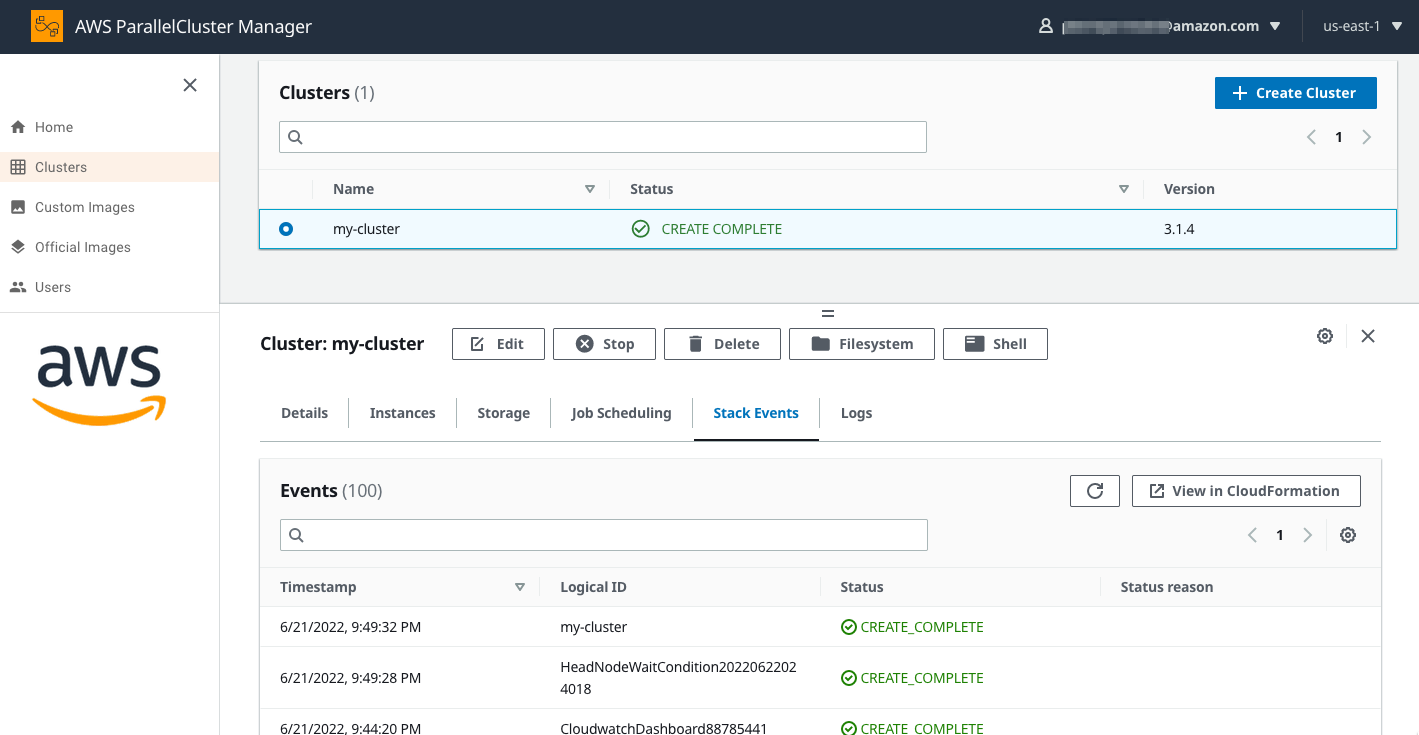Click the search magnifier in Clusters filter
The width and height of the screenshot is (1419, 735).
click(x=295, y=137)
